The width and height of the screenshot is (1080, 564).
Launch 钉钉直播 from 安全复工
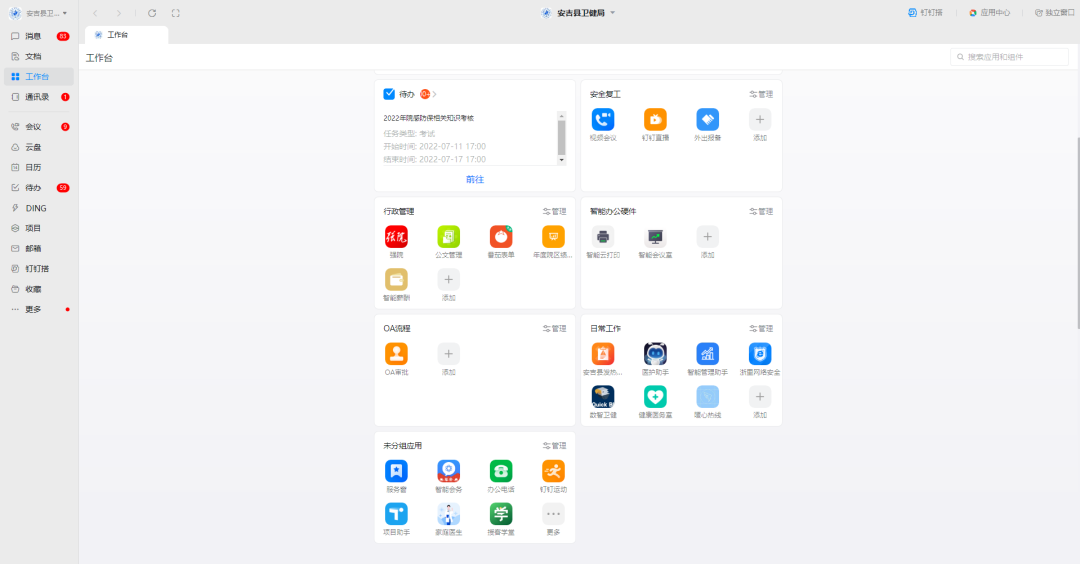655,120
